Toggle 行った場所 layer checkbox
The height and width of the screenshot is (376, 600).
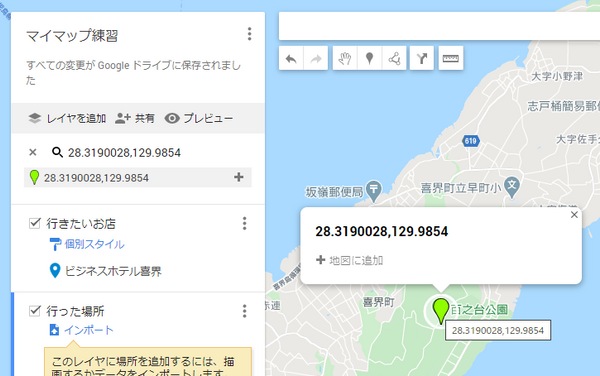[x=35, y=310]
